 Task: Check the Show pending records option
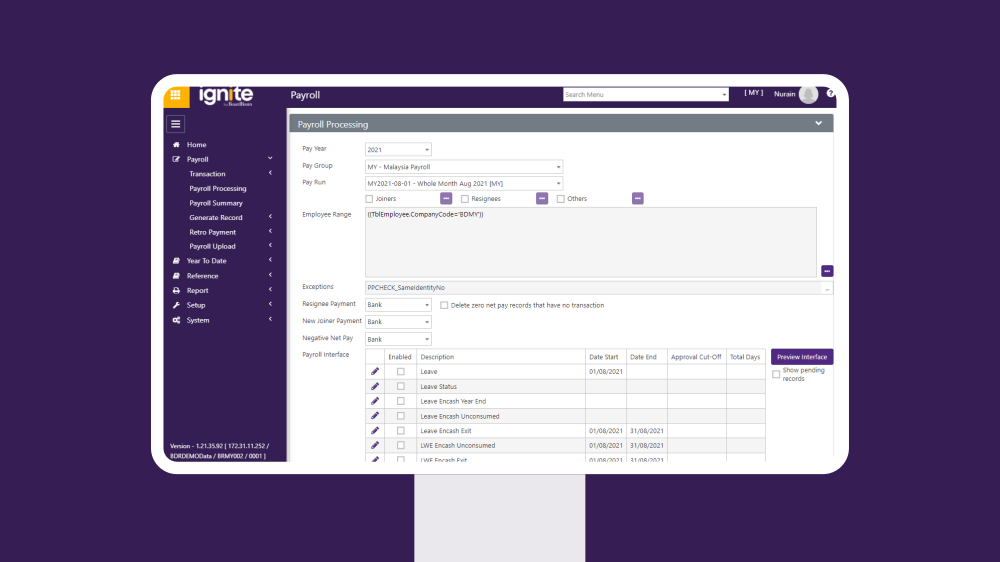[776, 374]
